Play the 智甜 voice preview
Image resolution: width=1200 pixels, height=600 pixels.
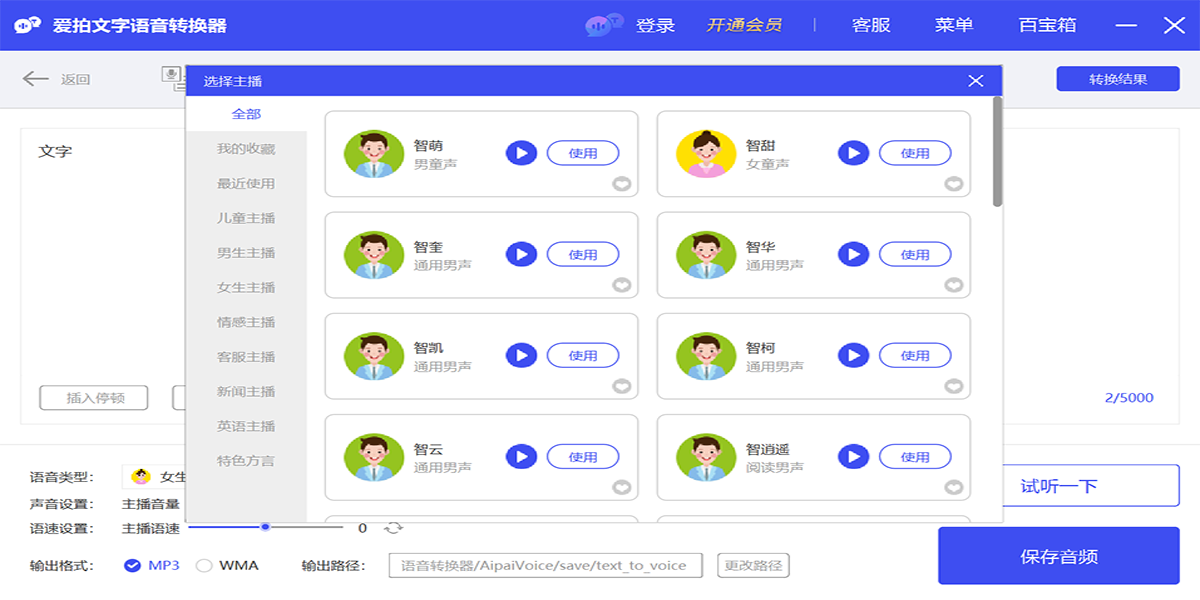[x=853, y=153]
